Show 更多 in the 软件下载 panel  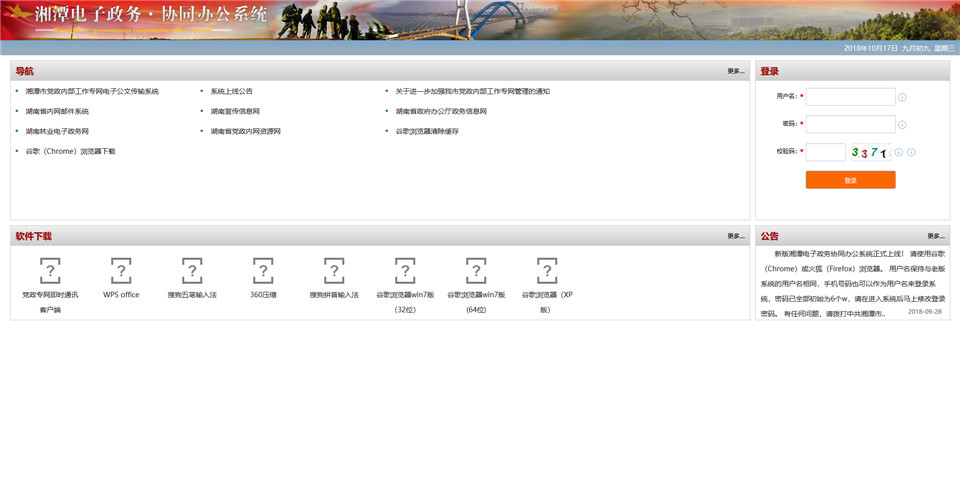(735, 237)
